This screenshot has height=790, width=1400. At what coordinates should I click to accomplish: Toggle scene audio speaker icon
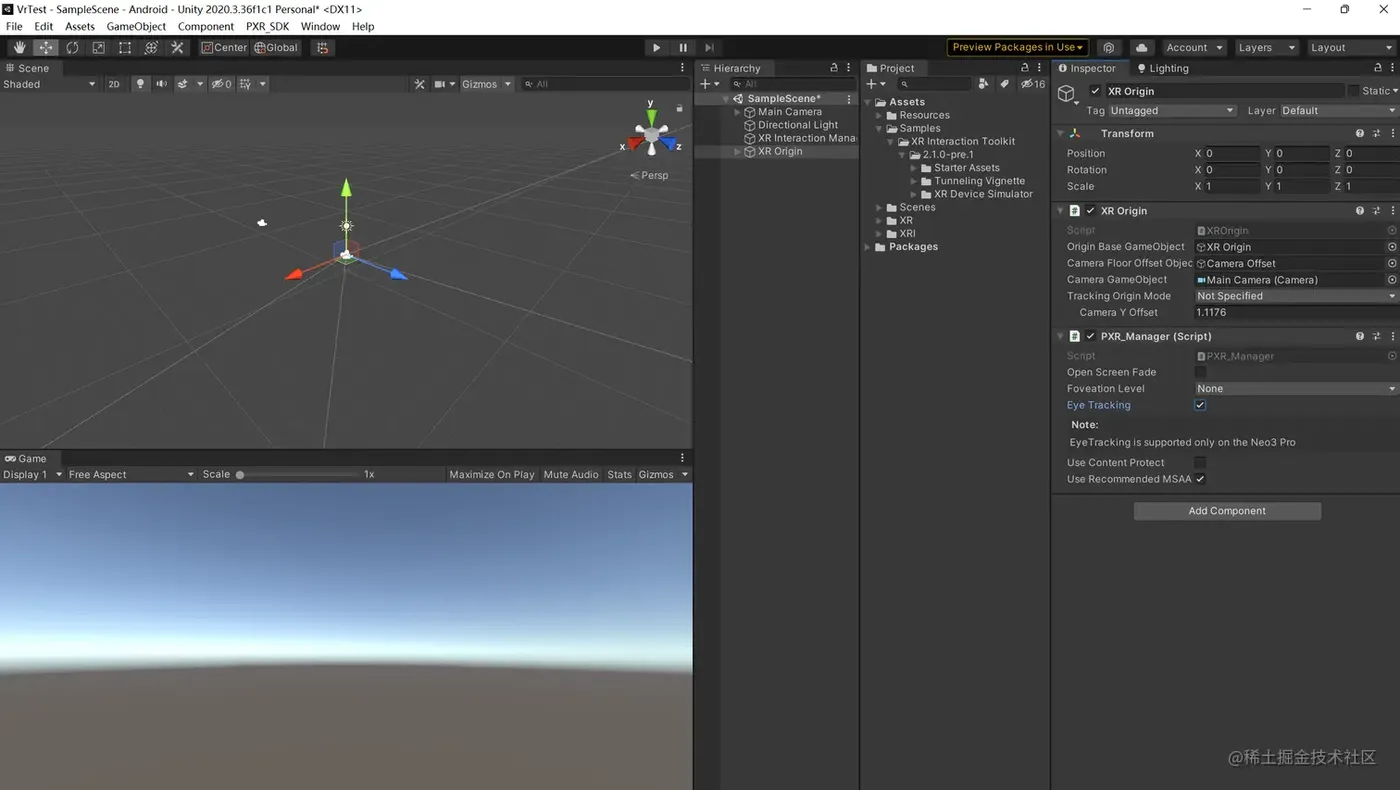[161, 84]
